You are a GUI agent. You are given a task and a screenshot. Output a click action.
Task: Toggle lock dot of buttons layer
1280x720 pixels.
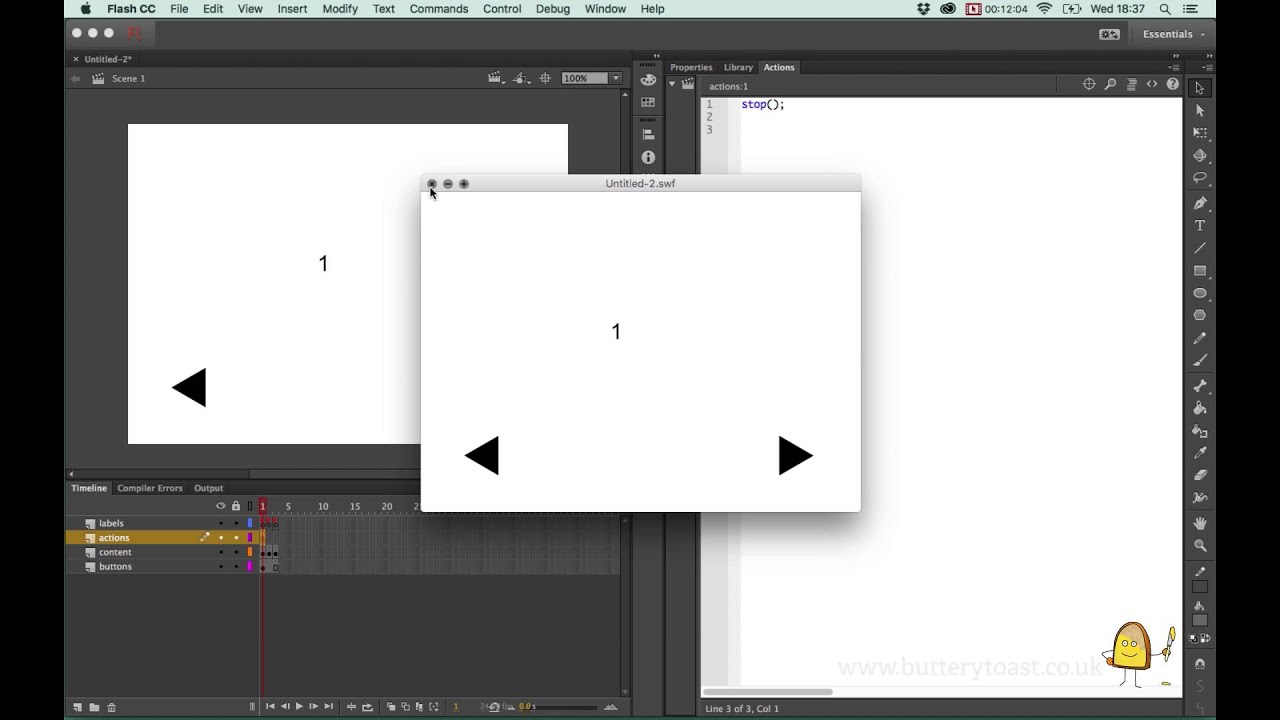click(x=236, y=567)
